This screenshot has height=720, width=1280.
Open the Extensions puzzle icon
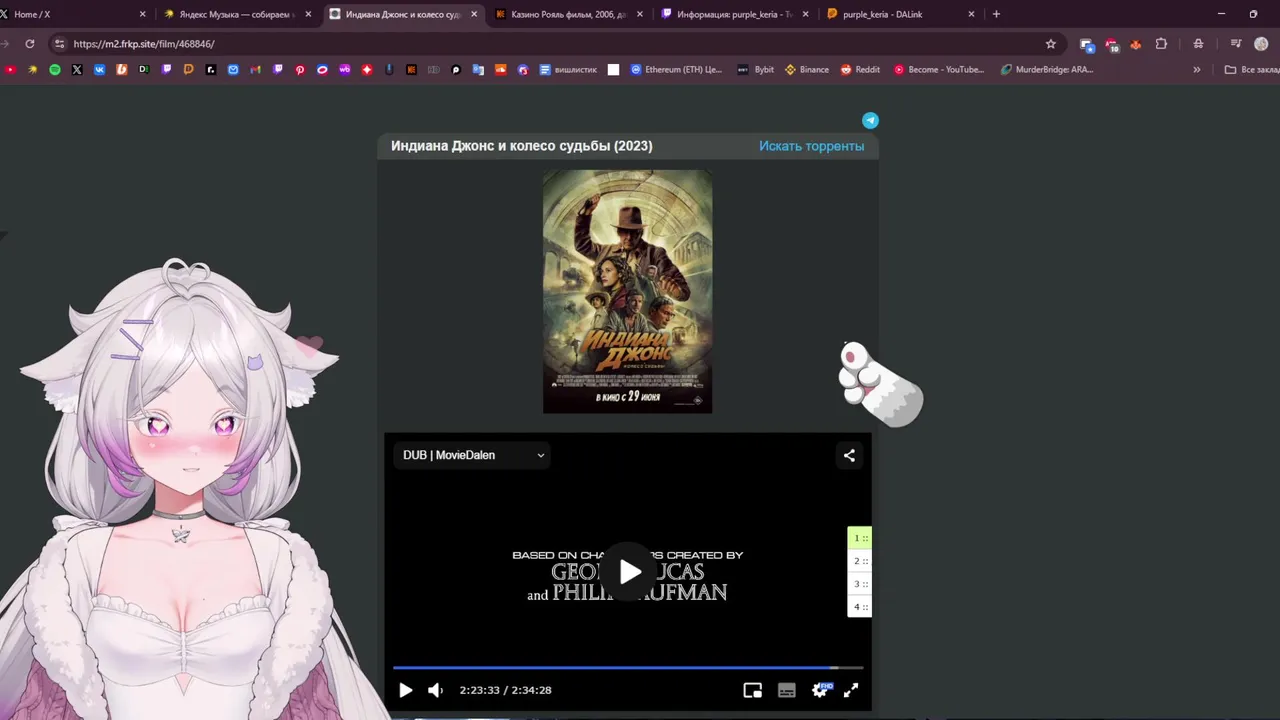click(1161, 44)
